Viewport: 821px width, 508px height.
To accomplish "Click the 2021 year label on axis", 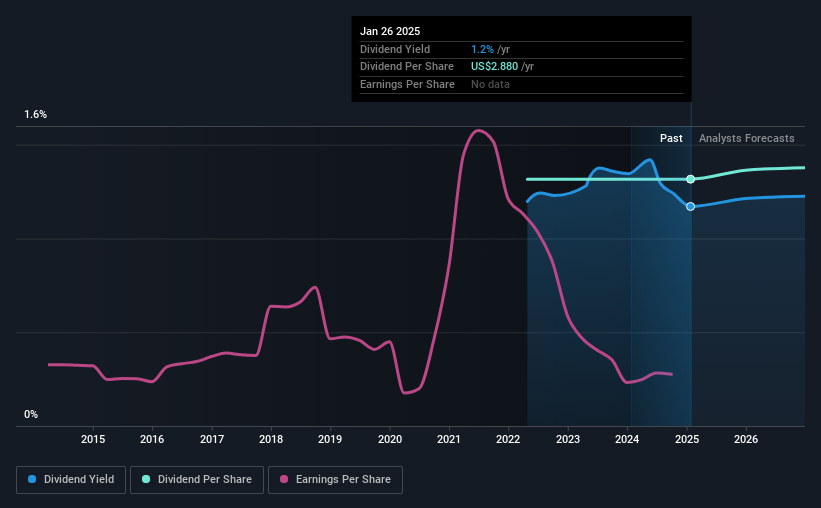I will pyautogui.click(x=449, y=439).
